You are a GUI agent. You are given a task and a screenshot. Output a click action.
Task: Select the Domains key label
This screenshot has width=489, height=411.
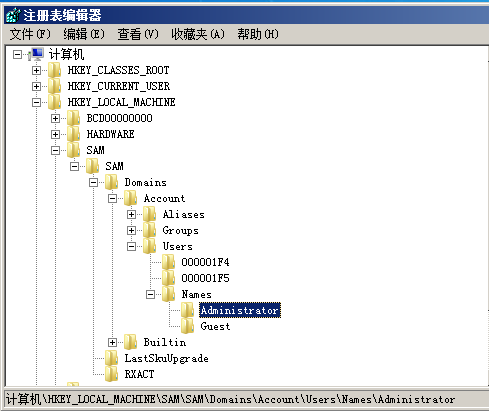145,182
